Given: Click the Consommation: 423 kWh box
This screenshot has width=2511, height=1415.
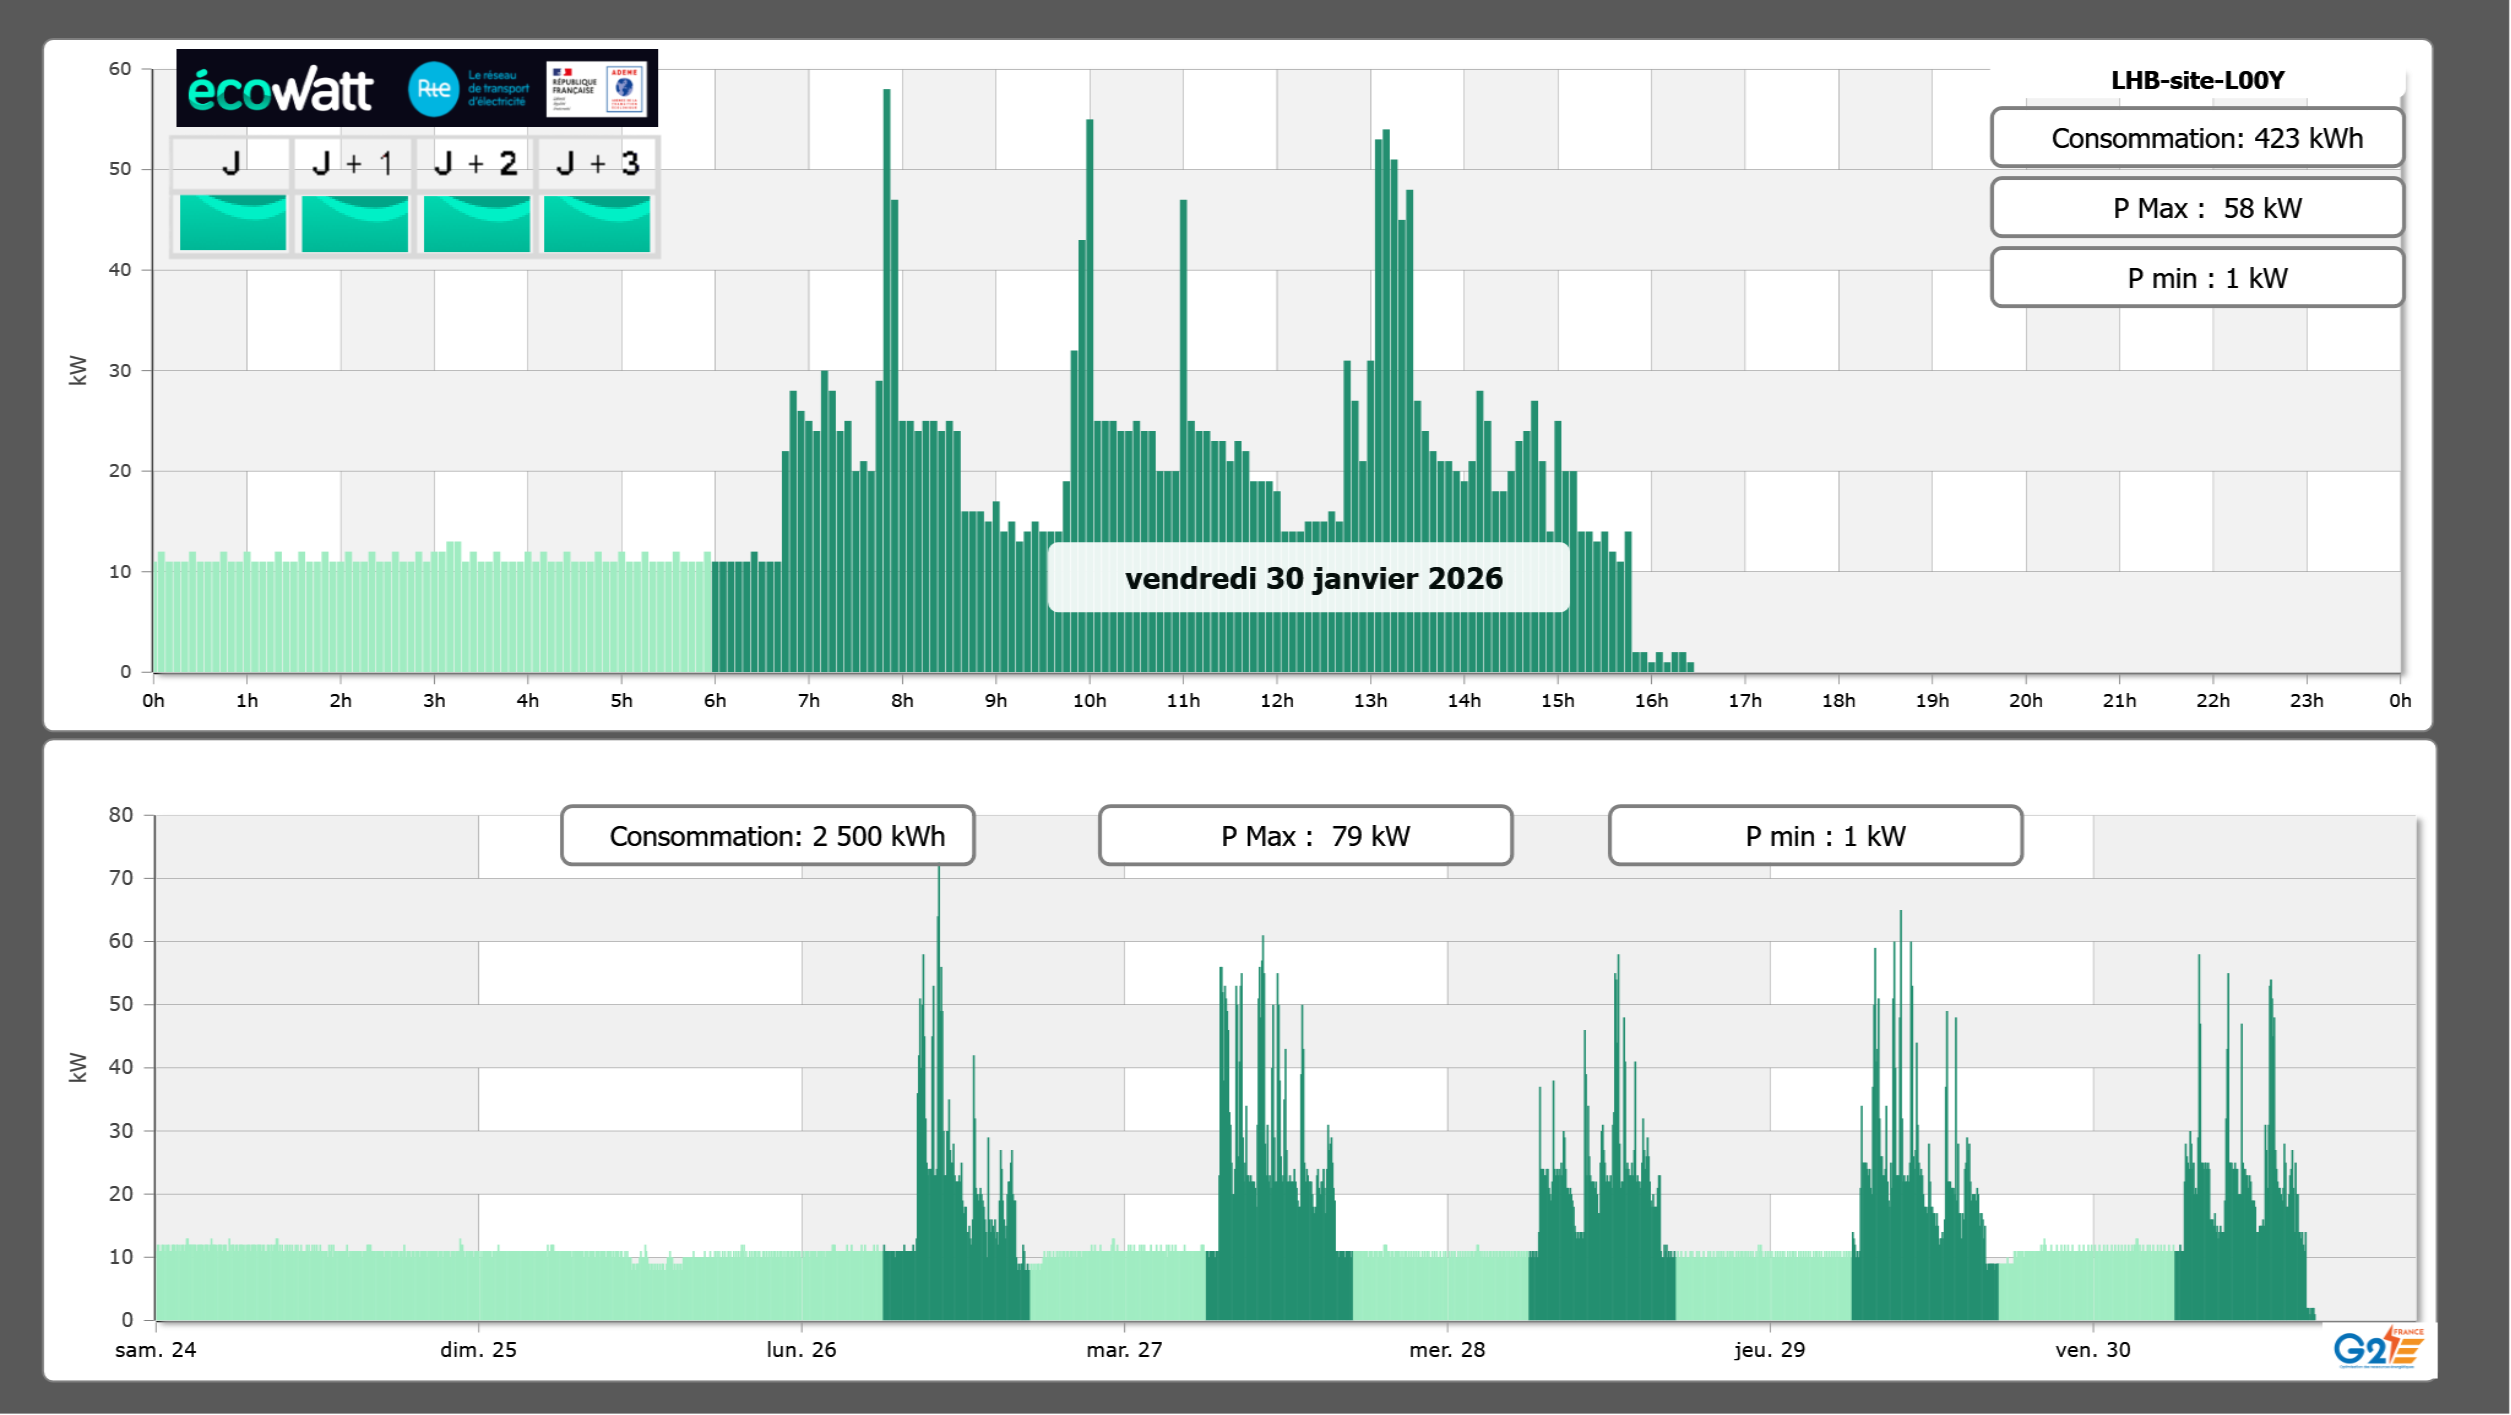Looking at the screenshot, I should click(2196, 138).
